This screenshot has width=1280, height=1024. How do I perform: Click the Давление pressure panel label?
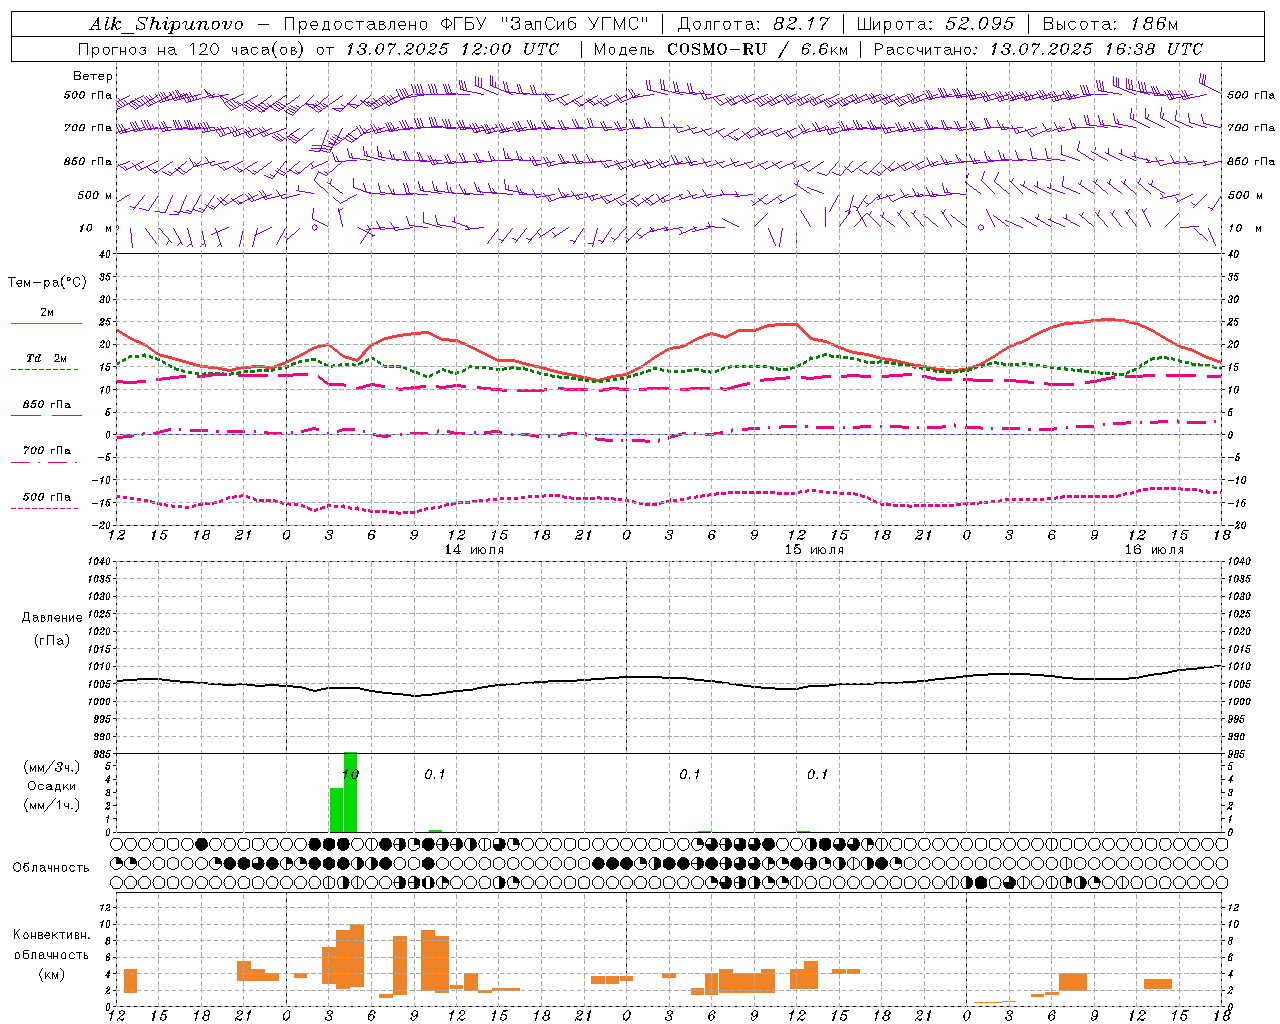52,618
